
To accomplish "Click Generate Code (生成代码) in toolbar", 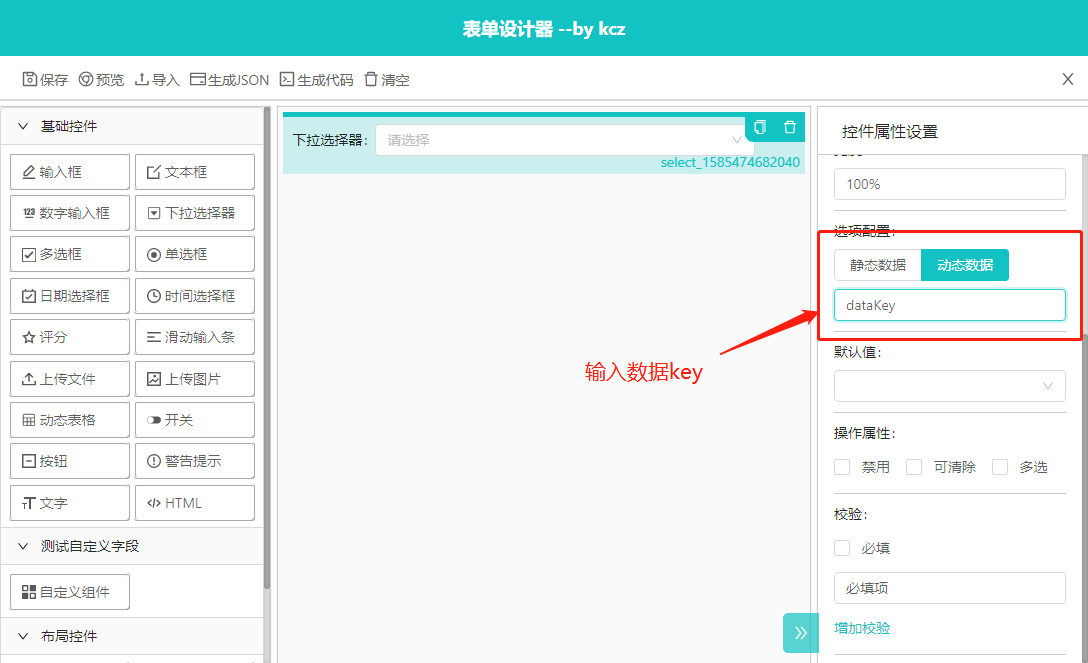I will 287,80.
